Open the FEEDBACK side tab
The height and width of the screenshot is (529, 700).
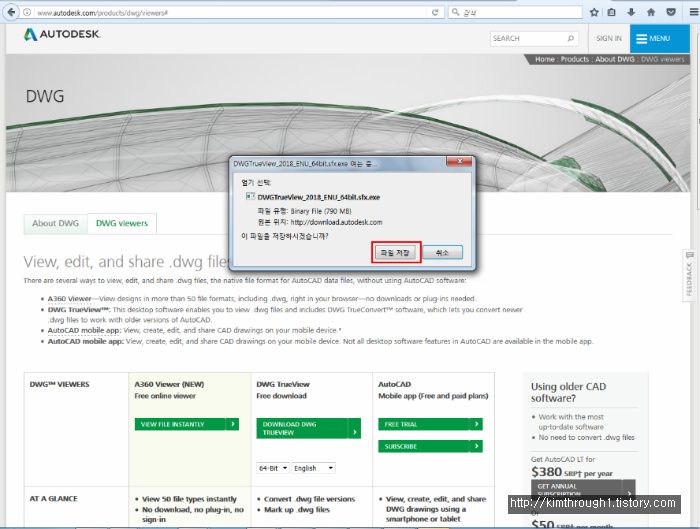pos(689,276)
